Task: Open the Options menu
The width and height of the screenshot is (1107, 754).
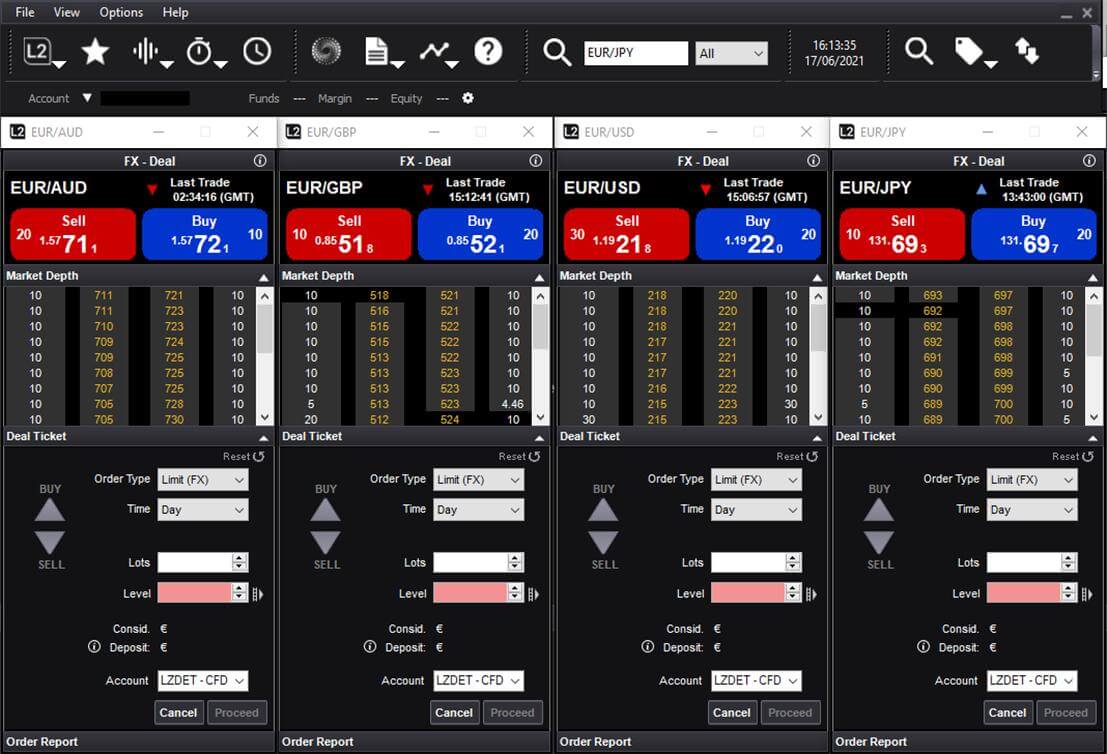Action: (121, 12)
